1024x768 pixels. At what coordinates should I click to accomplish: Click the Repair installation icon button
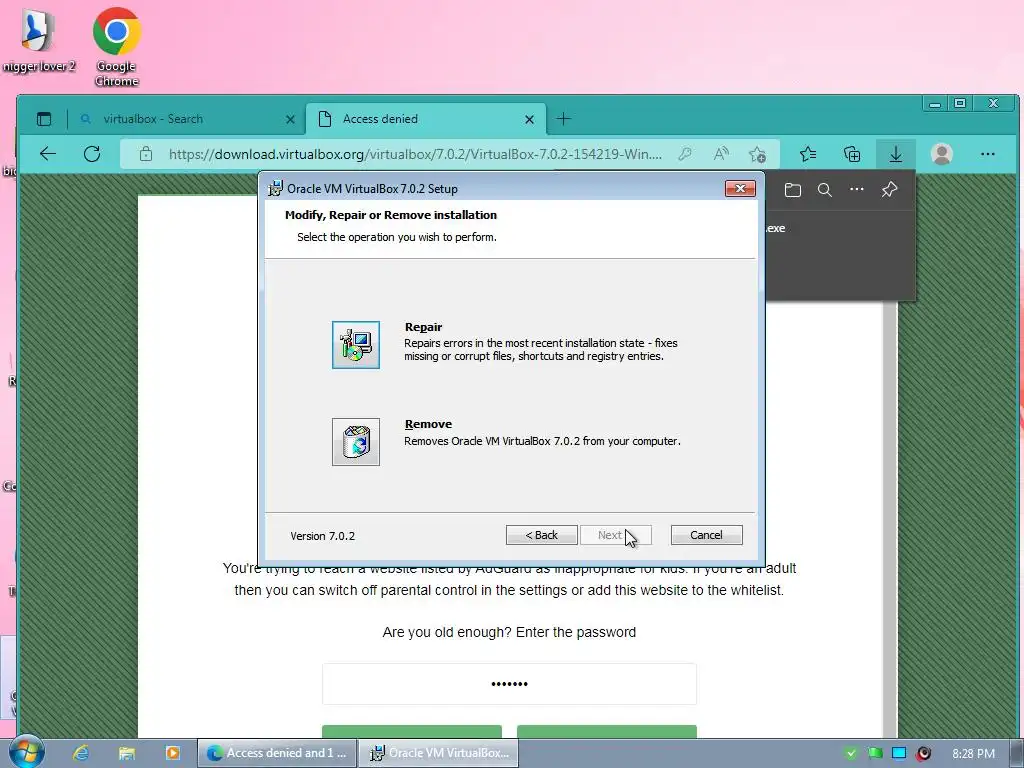tap(355, 345)
